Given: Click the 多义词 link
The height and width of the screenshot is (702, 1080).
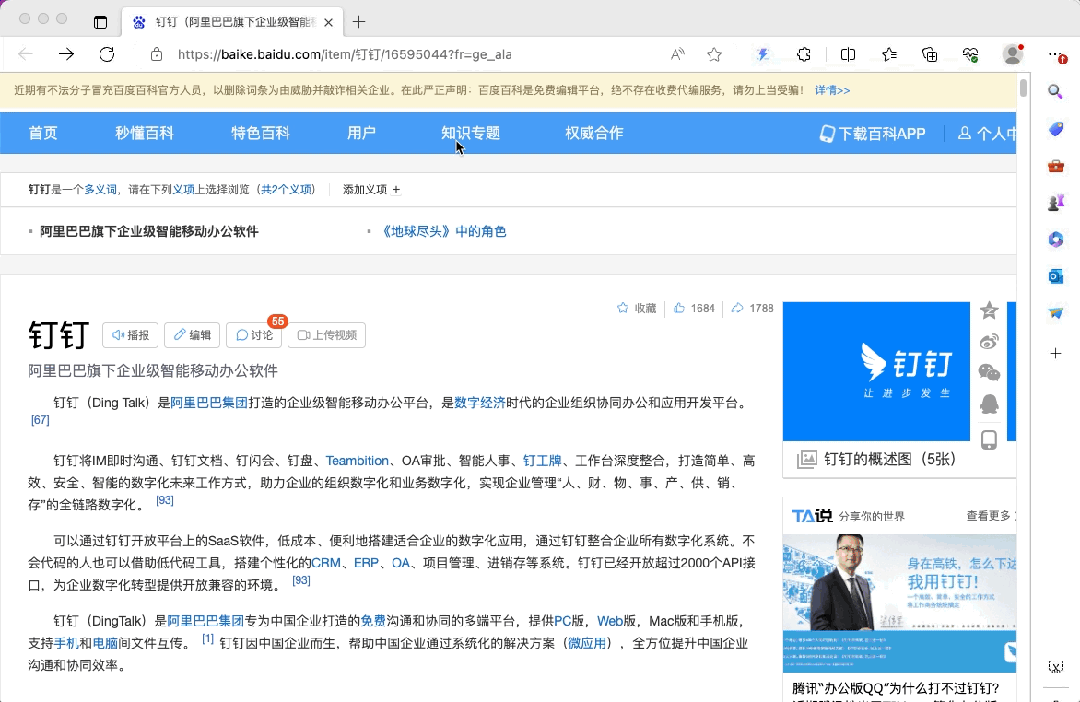Looking at the screenshot, I should click(x=101, y=189).
